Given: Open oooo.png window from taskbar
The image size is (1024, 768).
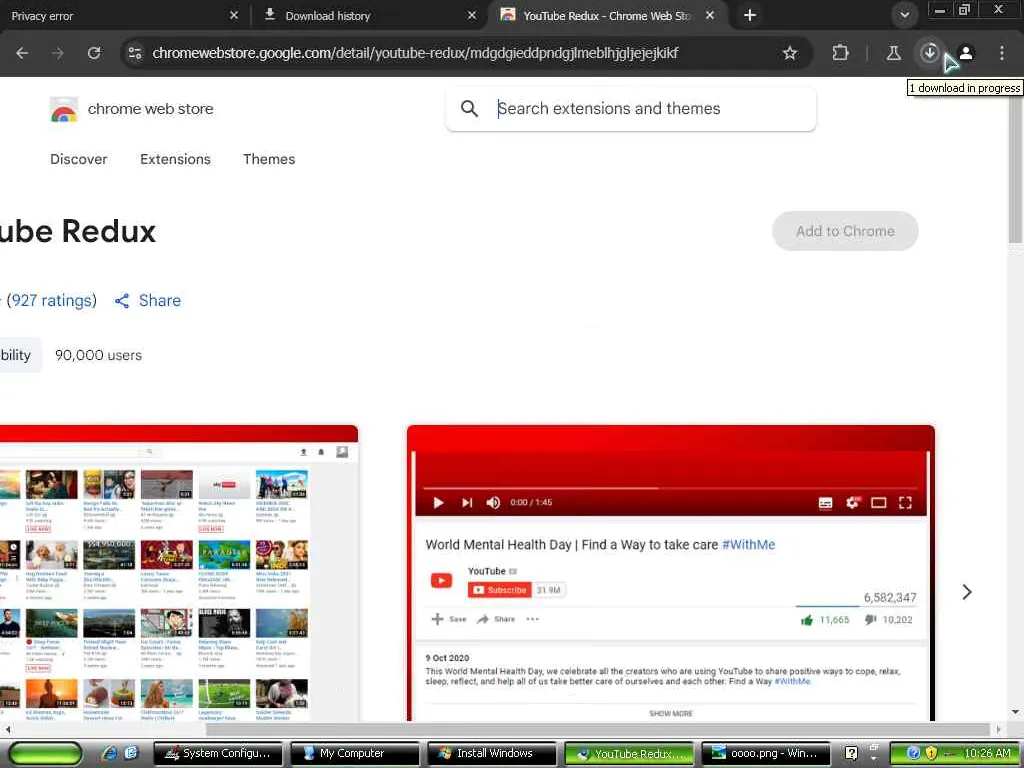Looking at the screenshot, I should pos(765,753).
